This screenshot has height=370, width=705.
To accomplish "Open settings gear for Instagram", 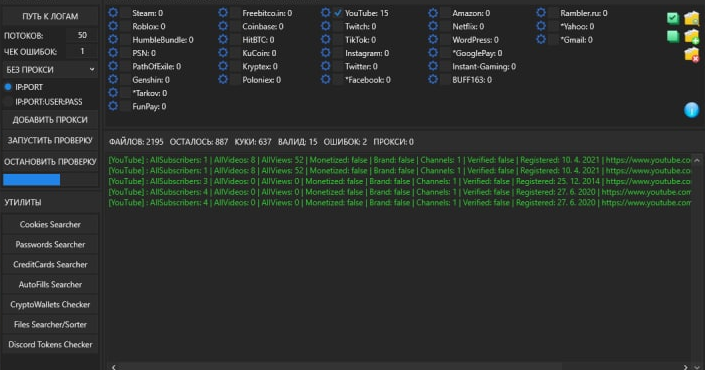I will point(326,53).
